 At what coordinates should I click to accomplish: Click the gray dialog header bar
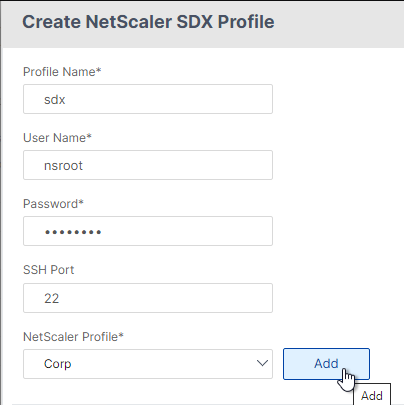[x=203, y=24]
